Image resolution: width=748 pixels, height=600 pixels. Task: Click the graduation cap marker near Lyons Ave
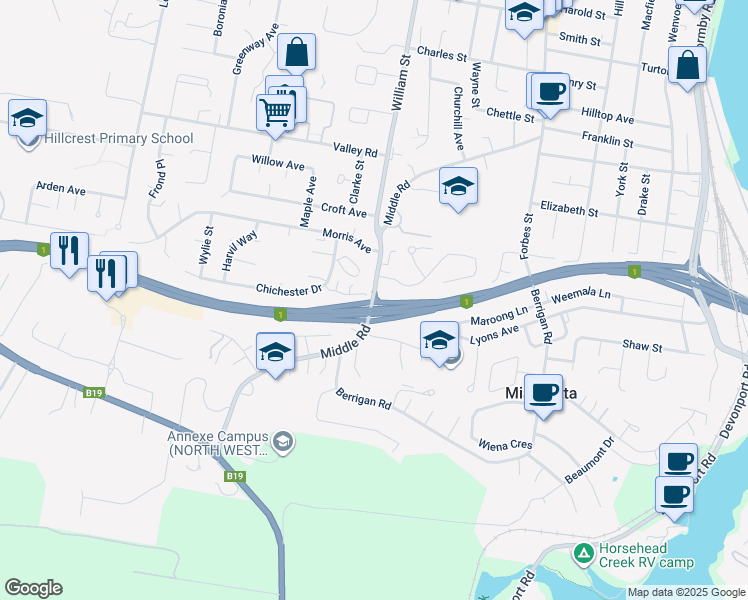click(x=439, y=341)
